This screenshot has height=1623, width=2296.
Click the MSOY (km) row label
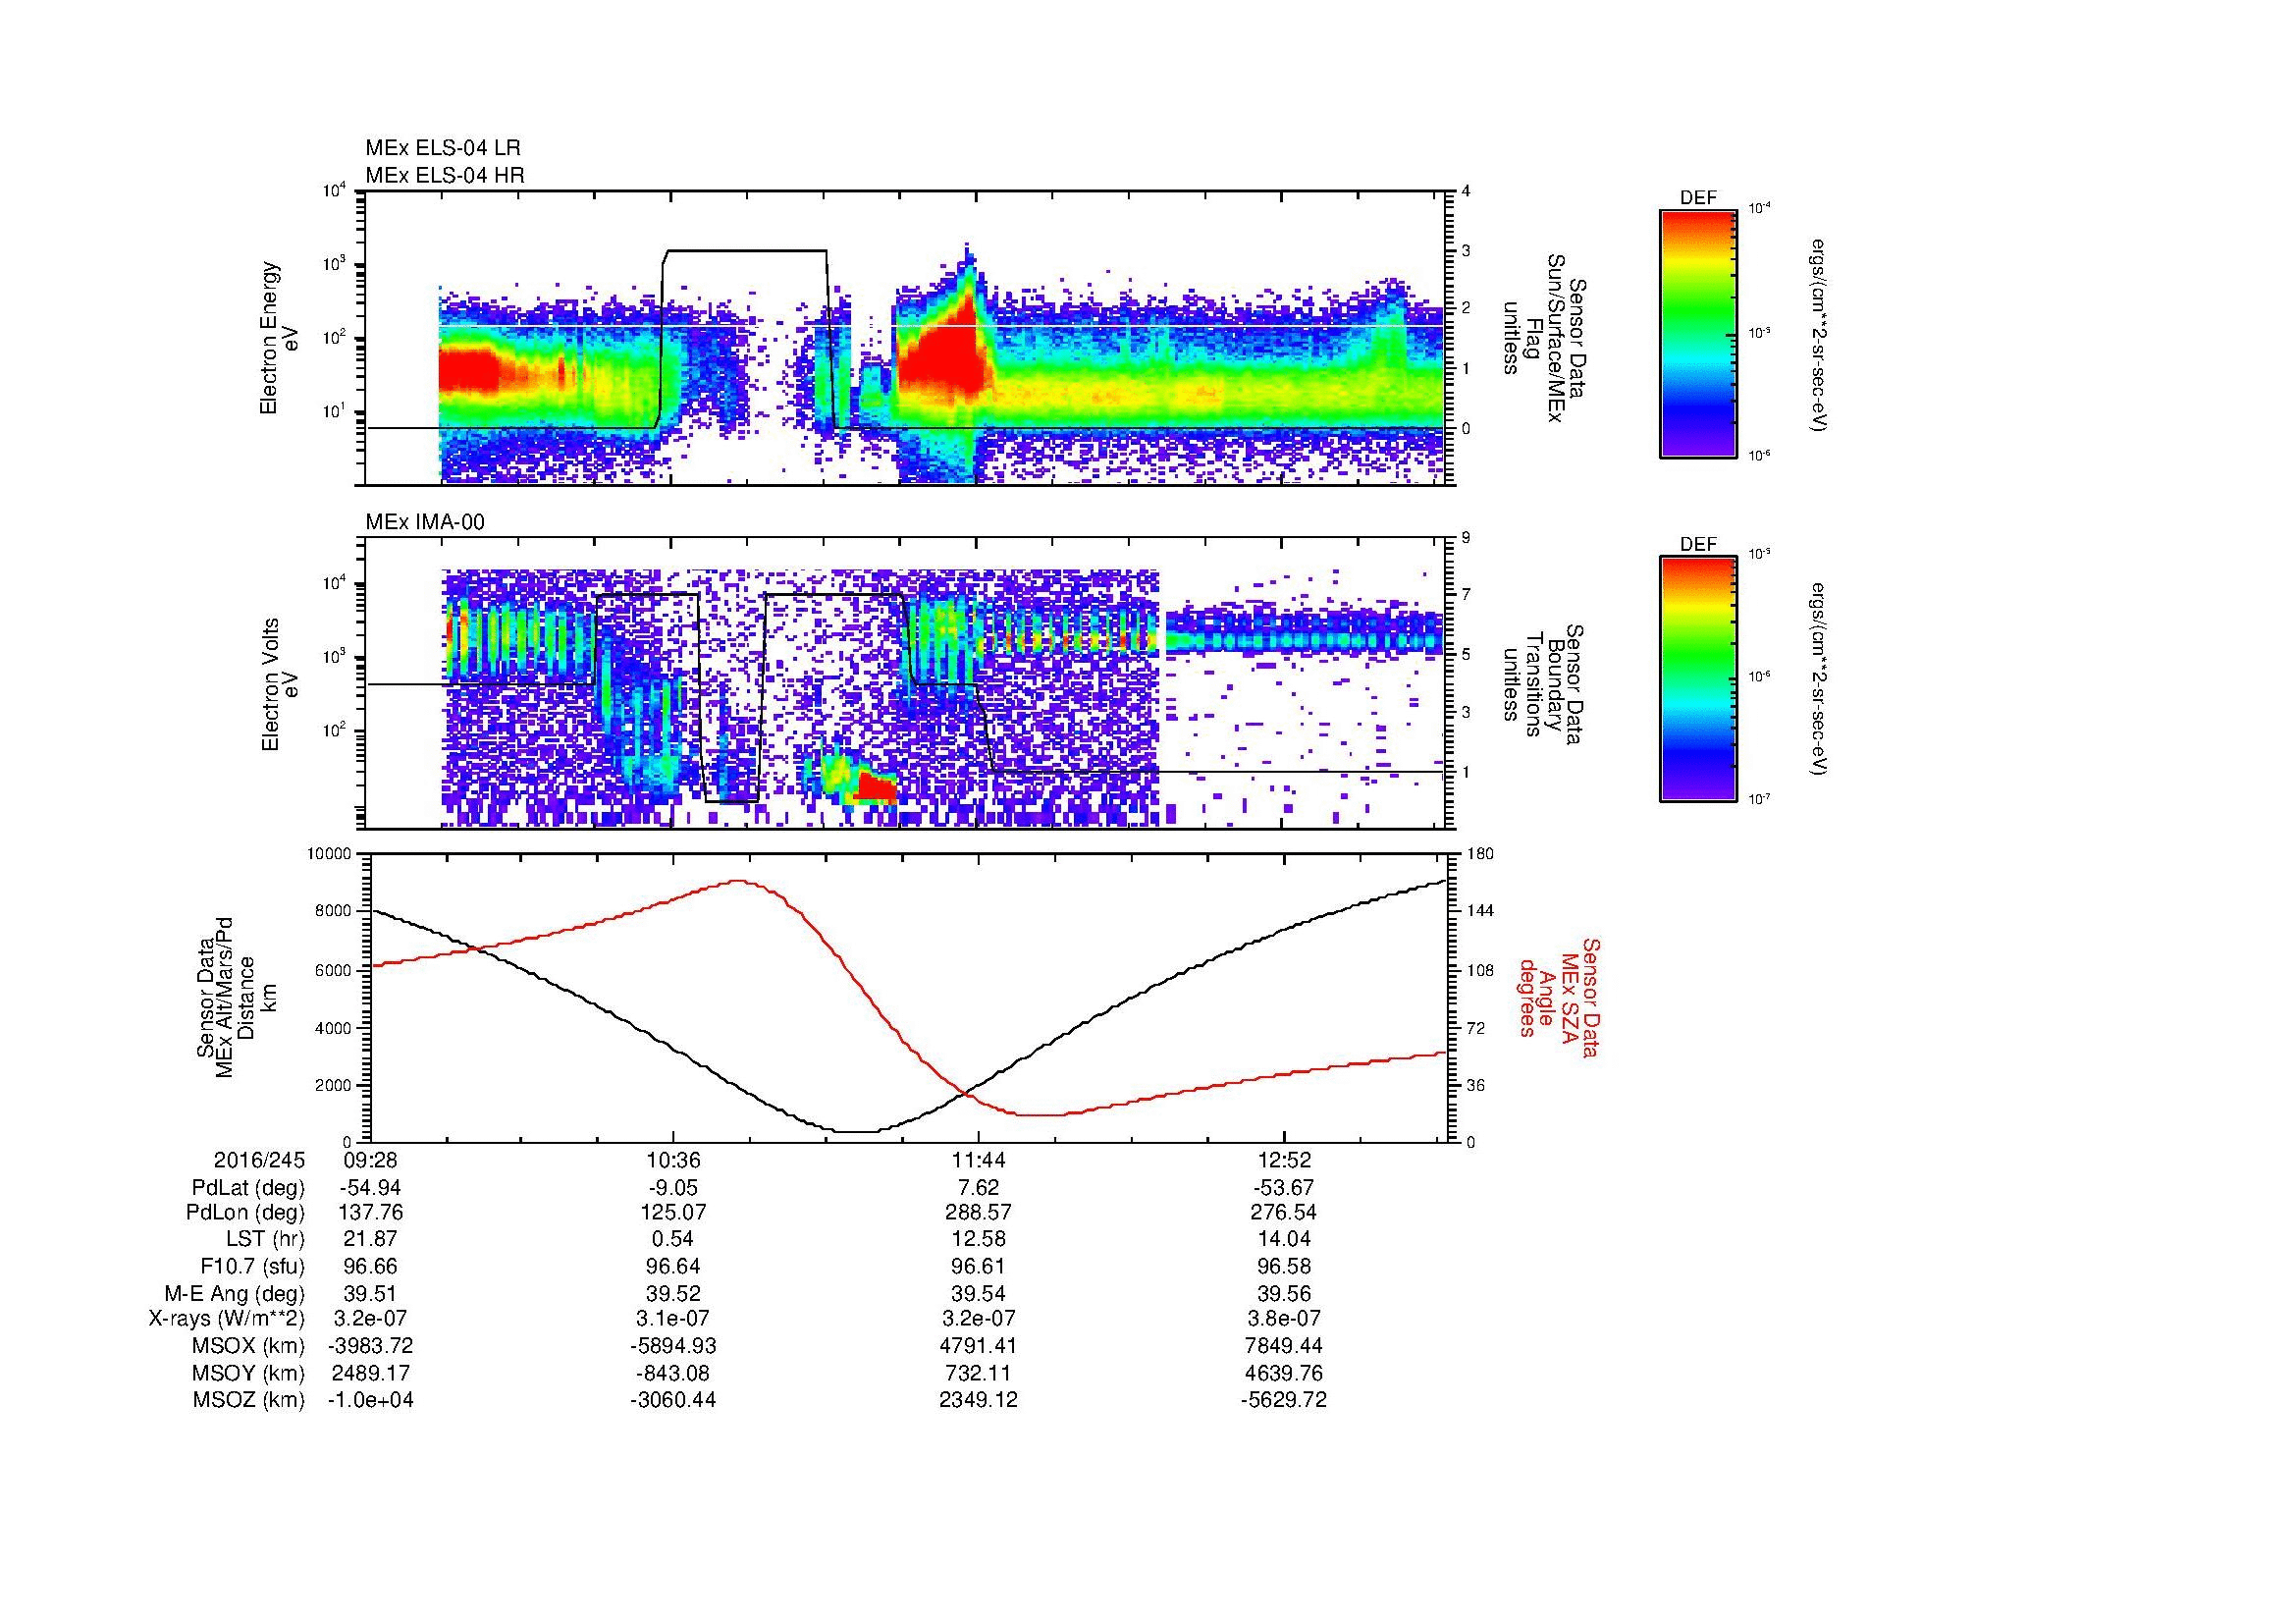[x=248, y=1373]
